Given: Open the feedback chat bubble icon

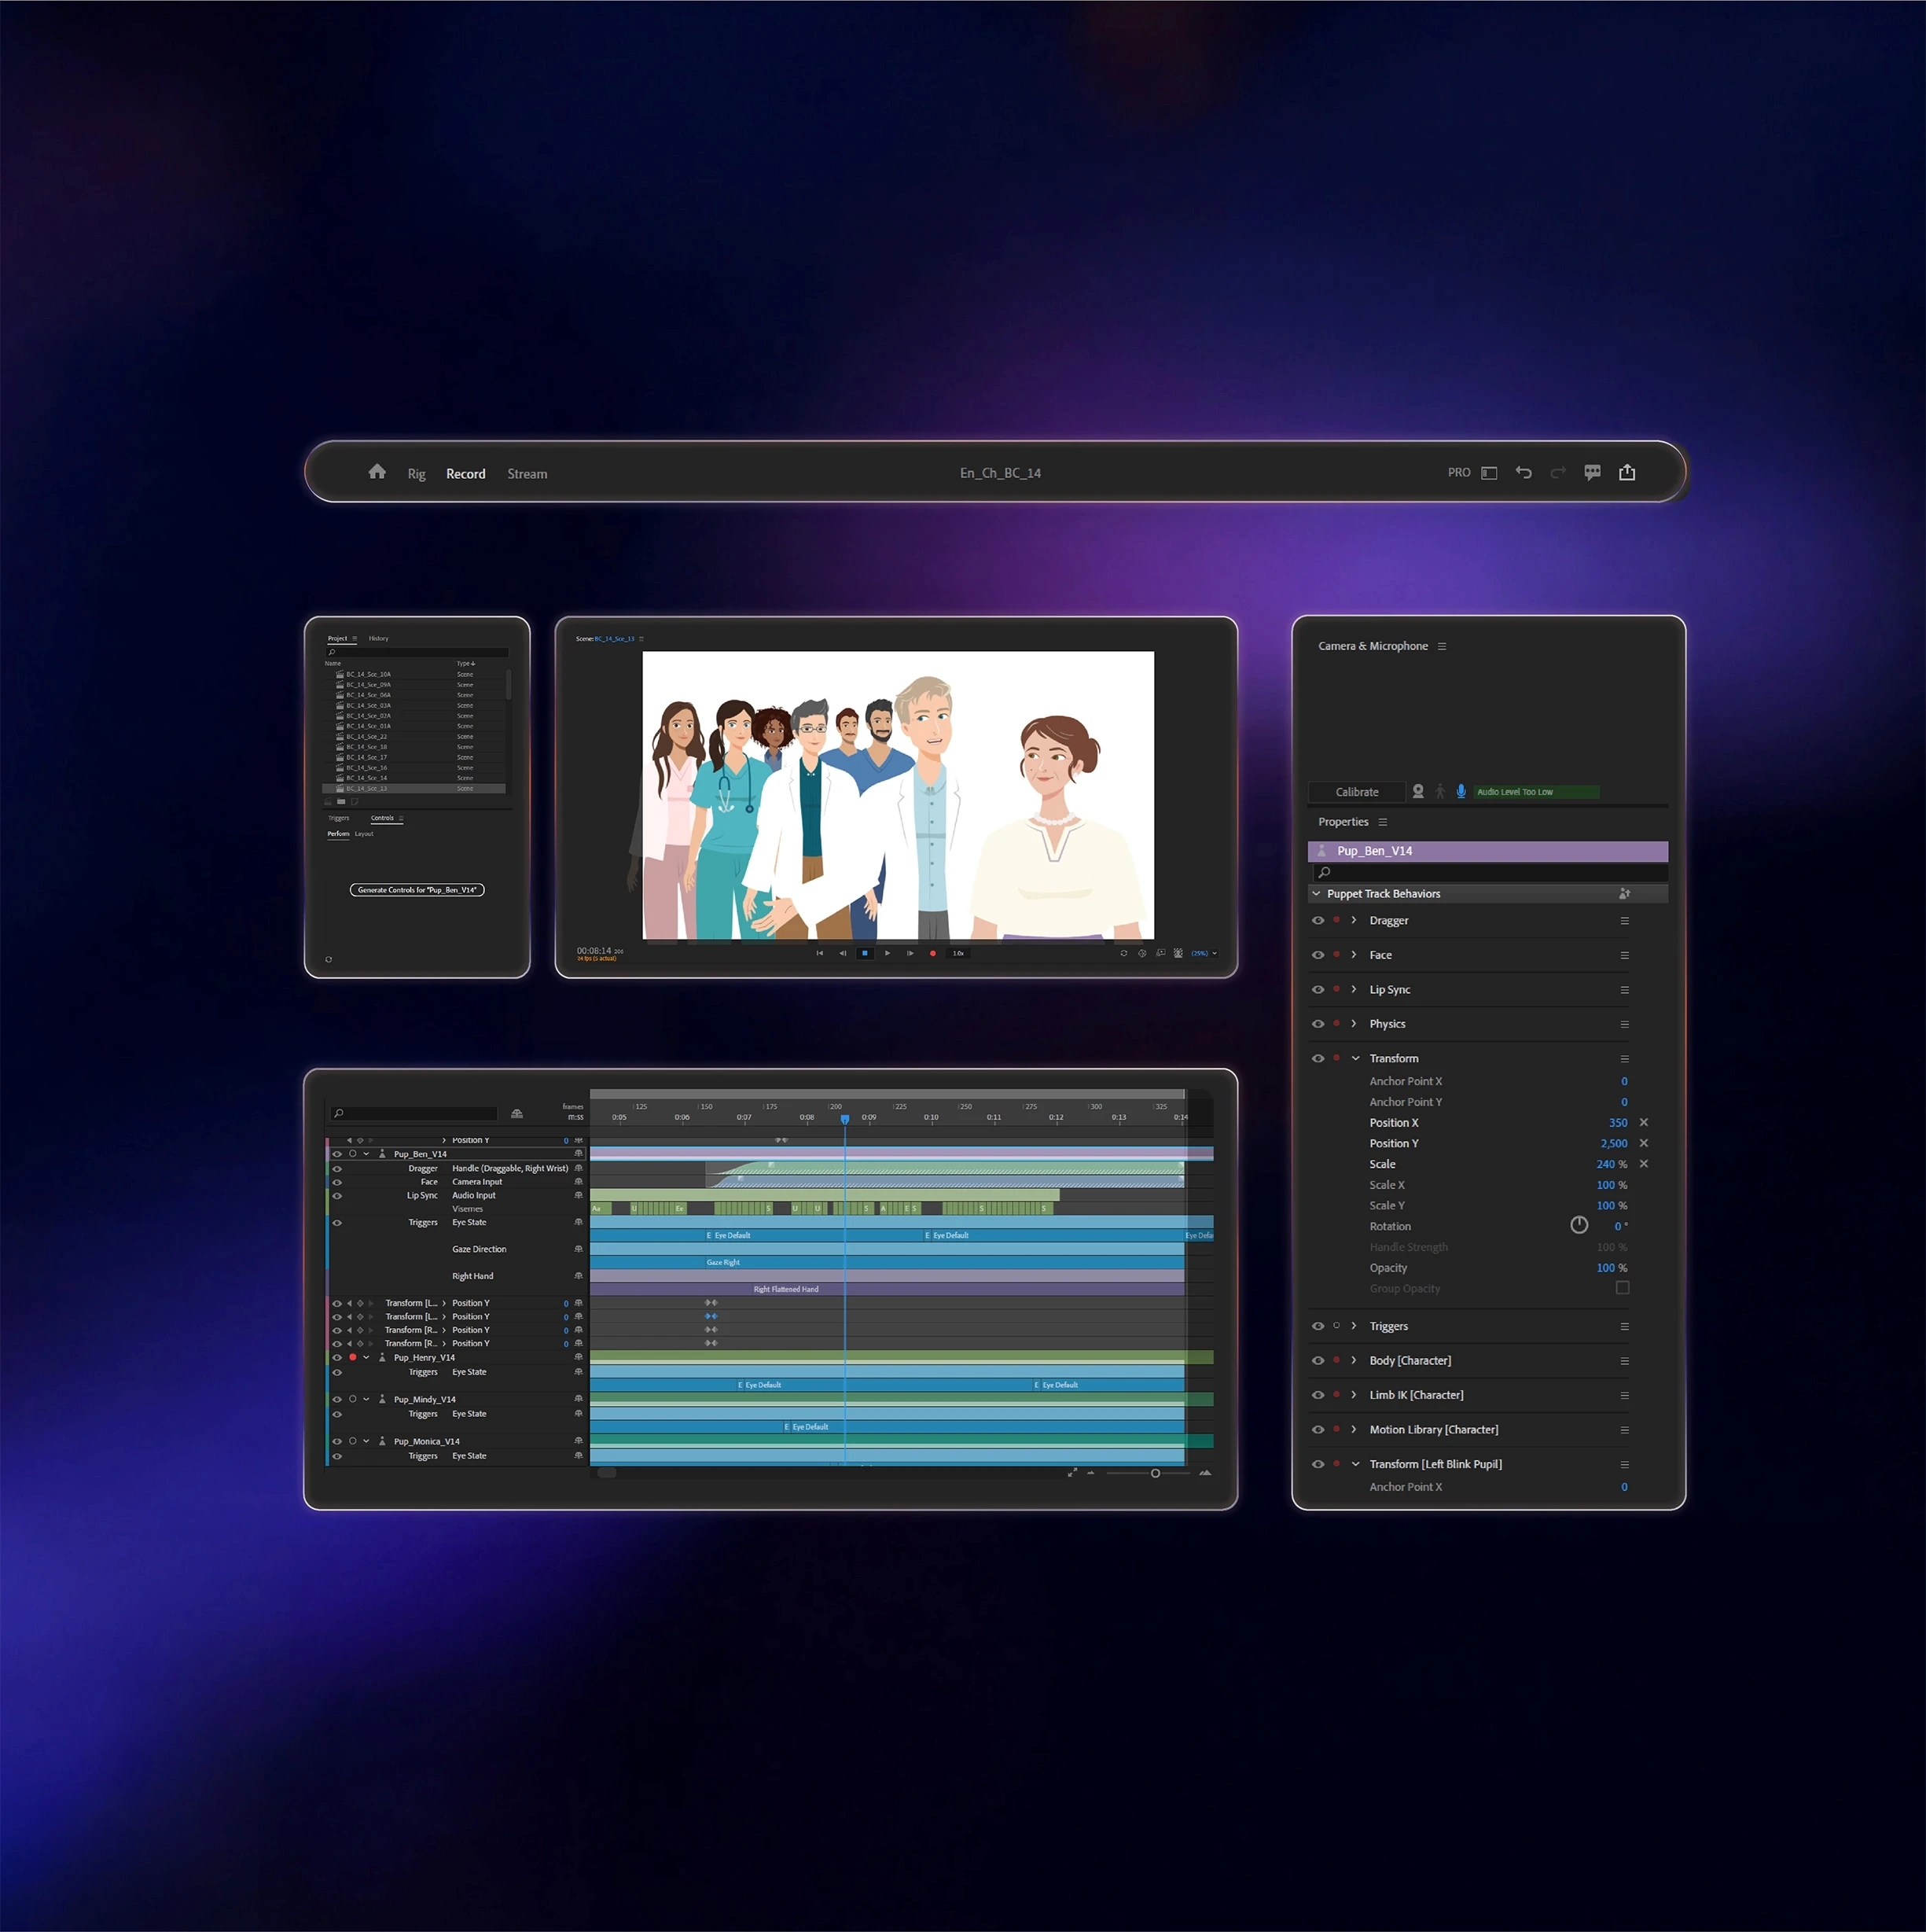Looking at the screenshot, I should pyautogui.click(x=1592, y=472).
